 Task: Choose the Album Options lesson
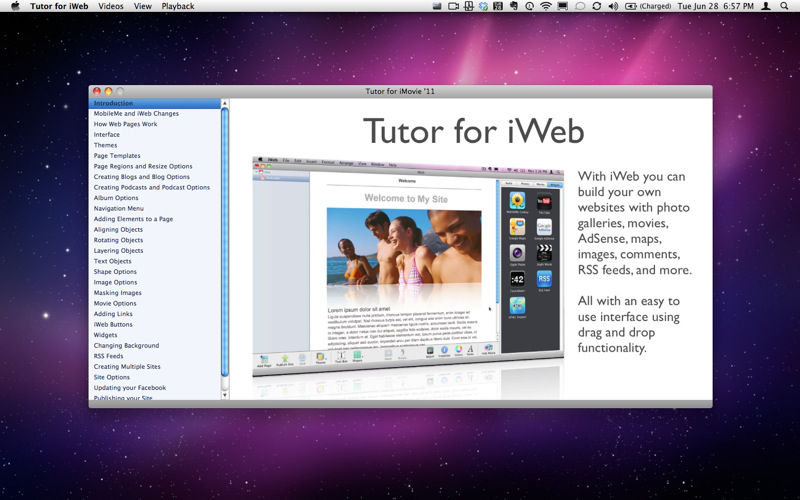pos(116,198)
